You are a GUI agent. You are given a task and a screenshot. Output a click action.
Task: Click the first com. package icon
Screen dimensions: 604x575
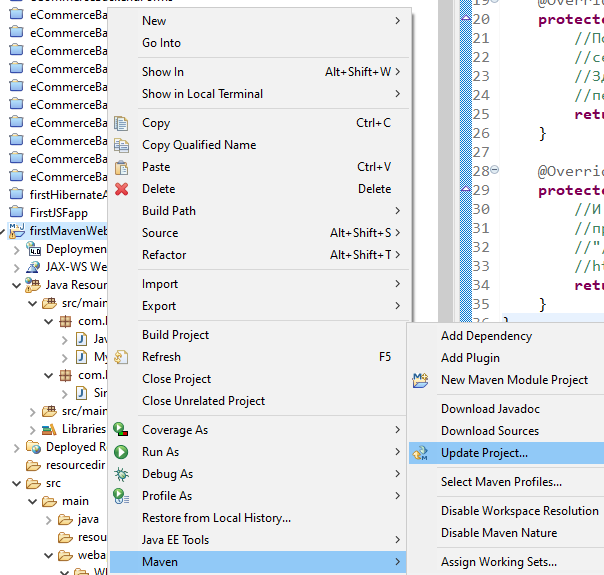coord(65,321)
